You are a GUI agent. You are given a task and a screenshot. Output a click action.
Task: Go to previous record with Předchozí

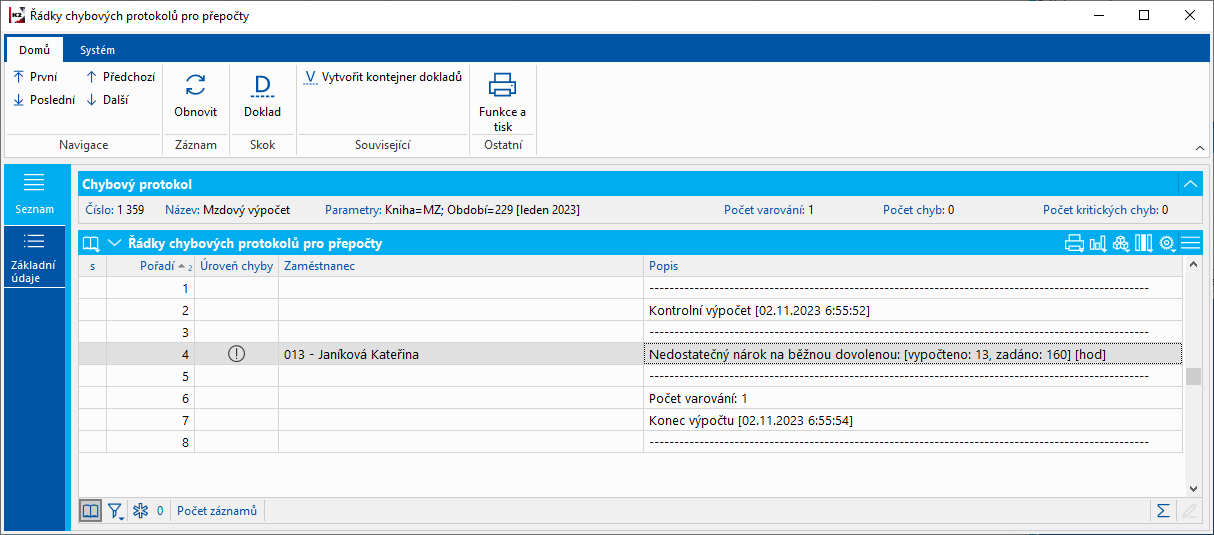tap(120, 76)
